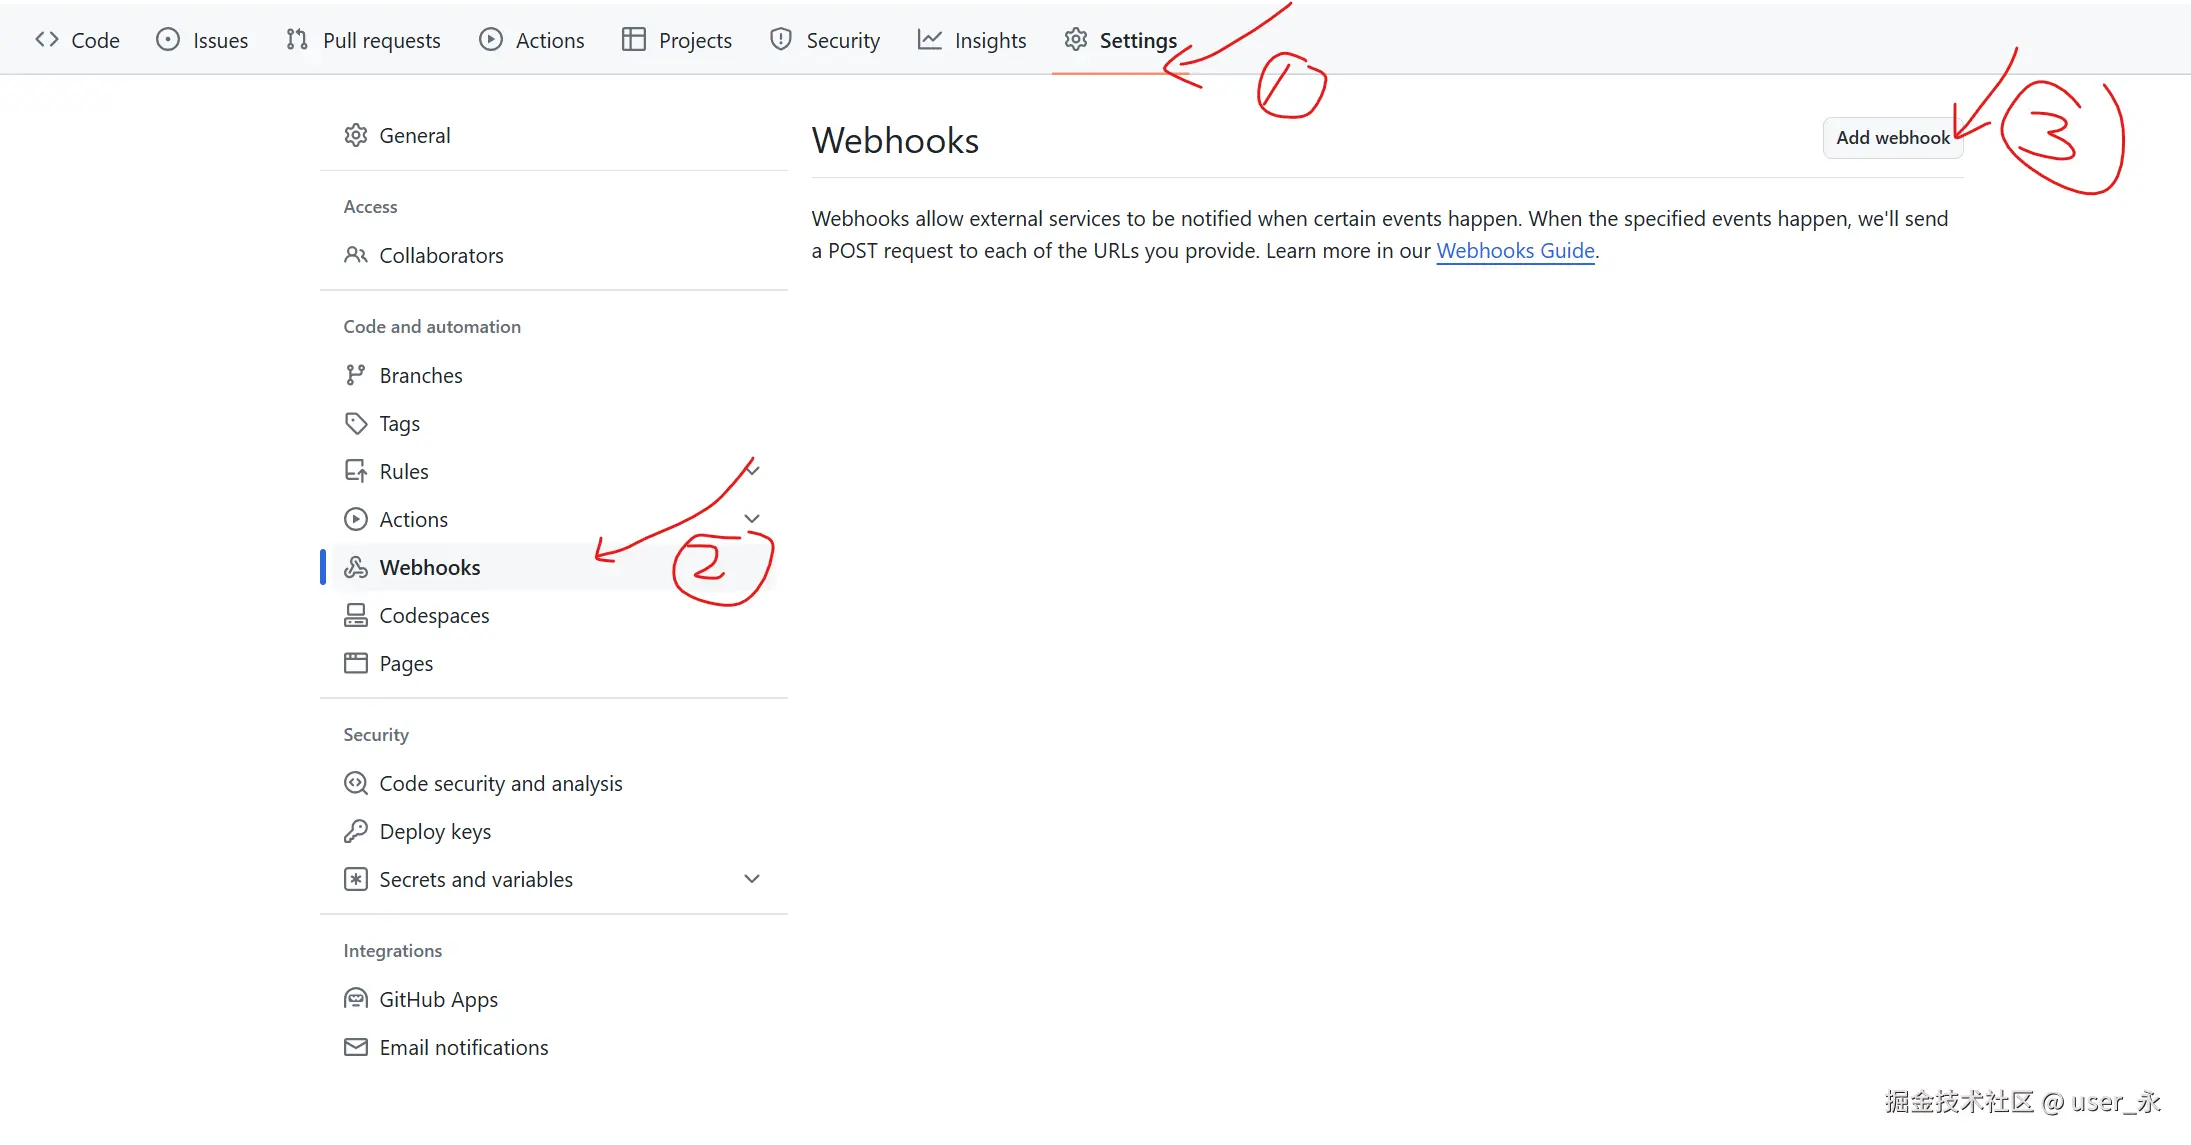
Task: Click the GitHub Apps icon
Action: 355,999
